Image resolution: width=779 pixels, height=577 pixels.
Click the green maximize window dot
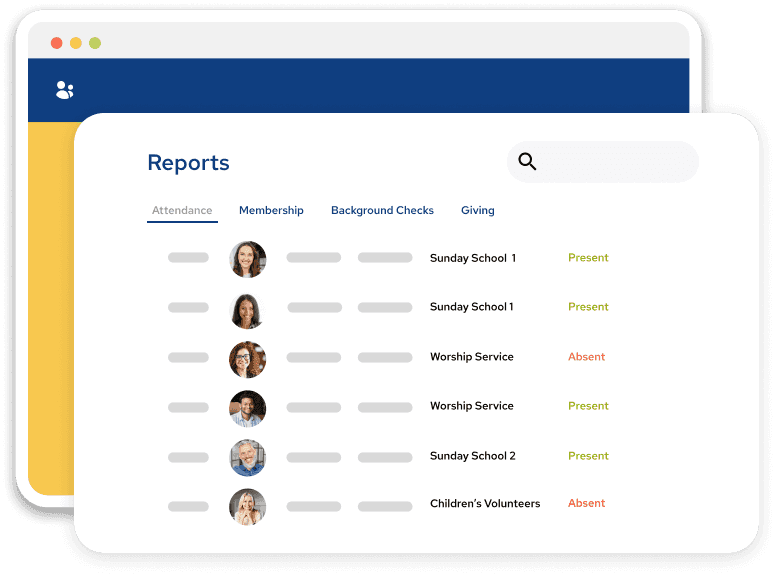point(95,43)
